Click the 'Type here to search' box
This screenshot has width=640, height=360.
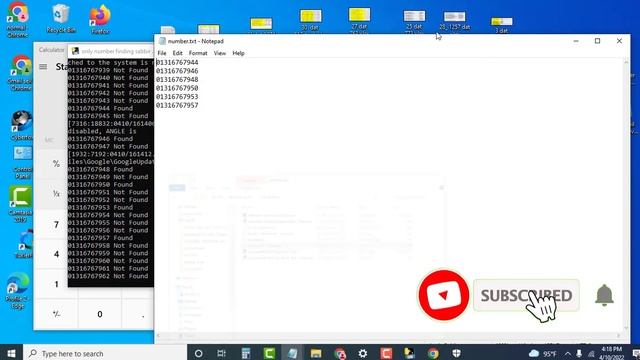click(x=105, y=353)
